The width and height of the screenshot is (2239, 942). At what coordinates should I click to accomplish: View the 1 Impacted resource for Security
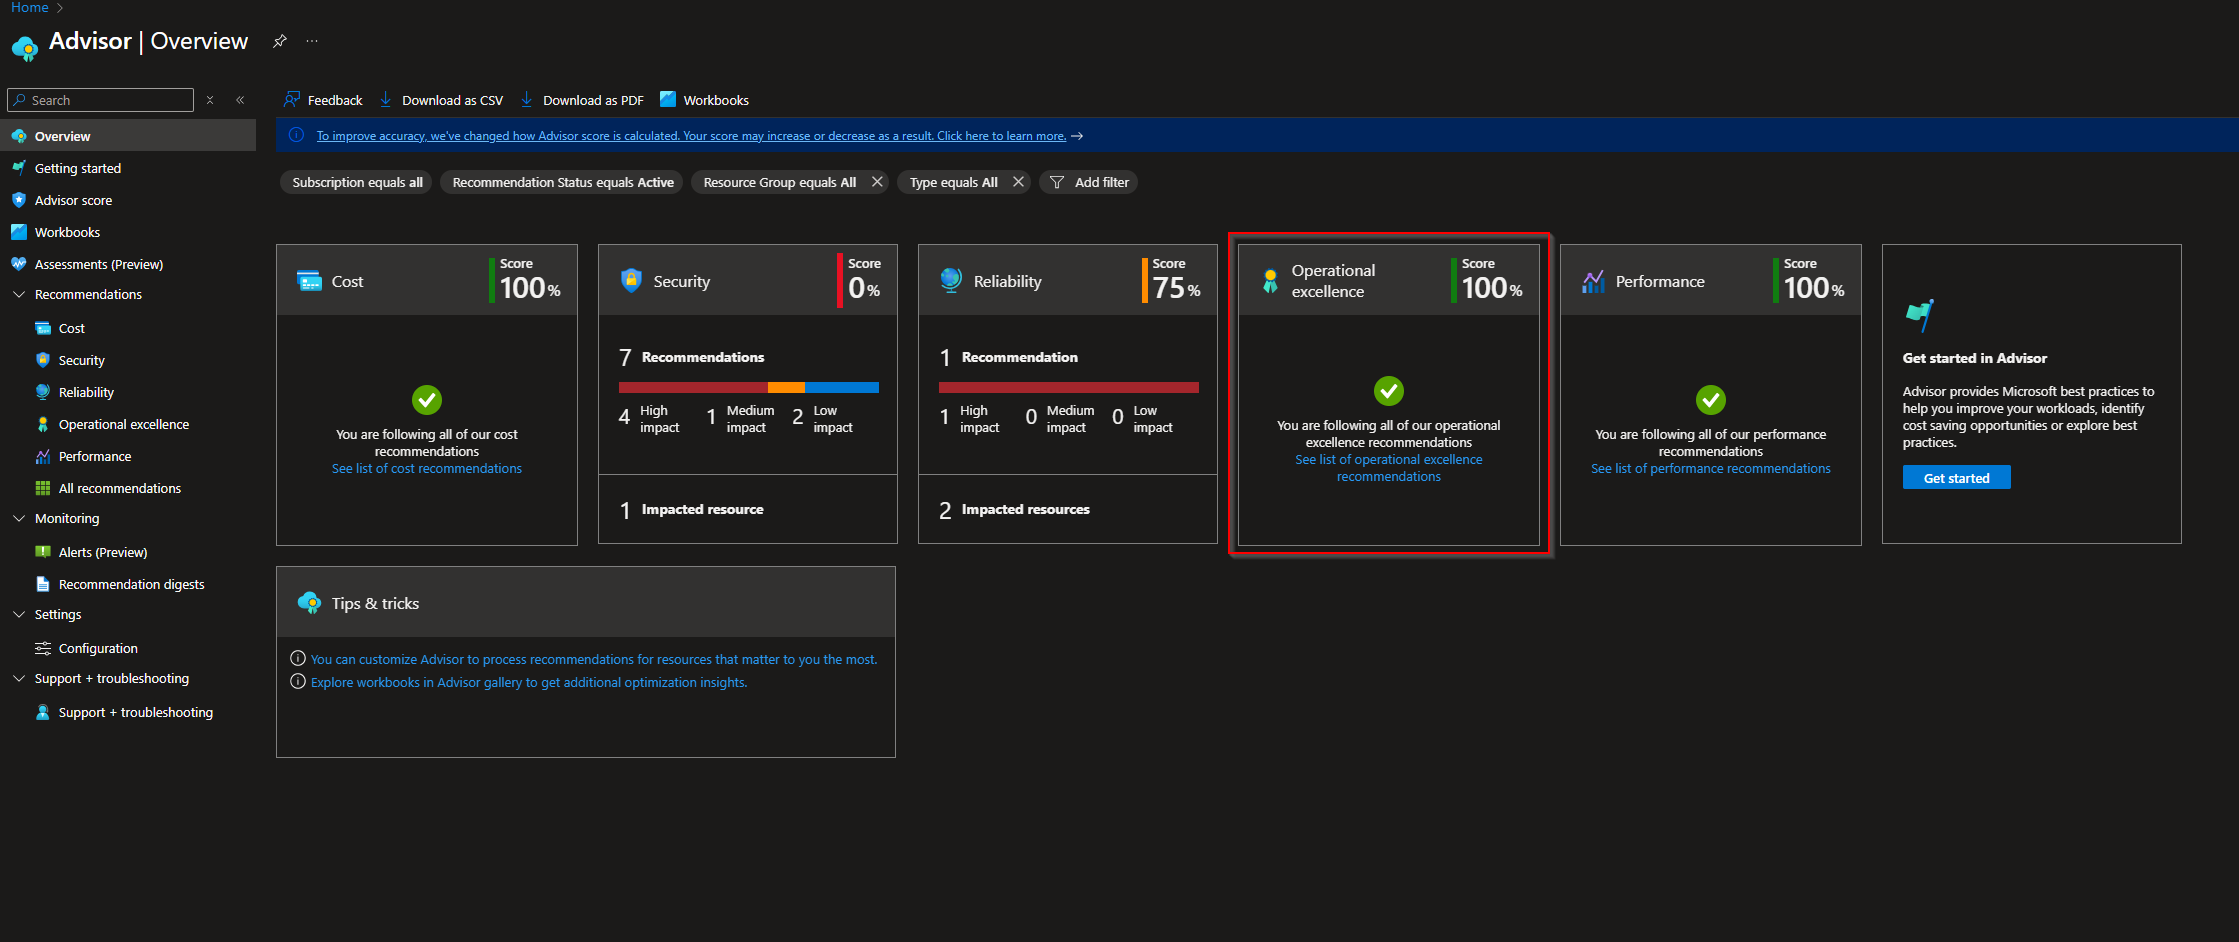pos(692,510)
